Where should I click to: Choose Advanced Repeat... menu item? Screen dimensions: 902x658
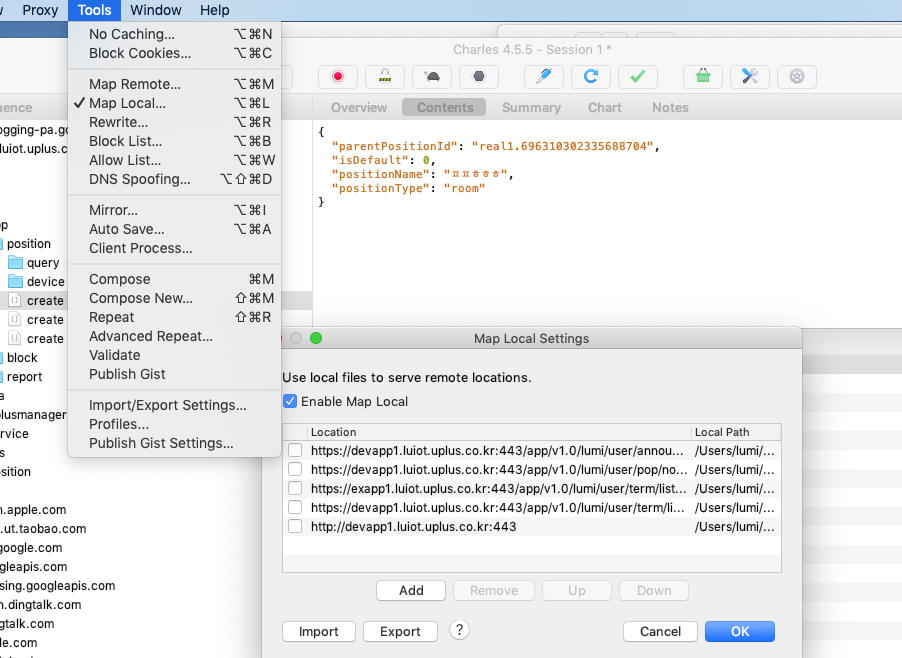click(174, 336)
